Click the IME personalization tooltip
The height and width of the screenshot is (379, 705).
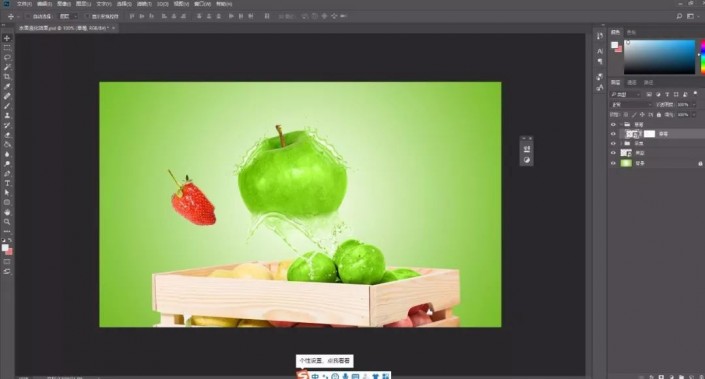[324, 361]
